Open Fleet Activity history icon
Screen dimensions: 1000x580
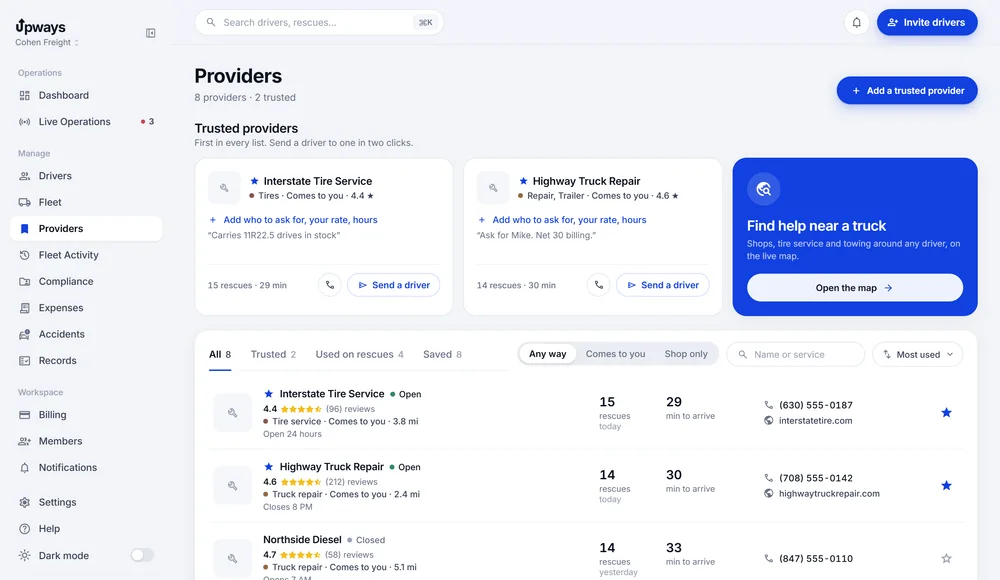tap(24, 255)
